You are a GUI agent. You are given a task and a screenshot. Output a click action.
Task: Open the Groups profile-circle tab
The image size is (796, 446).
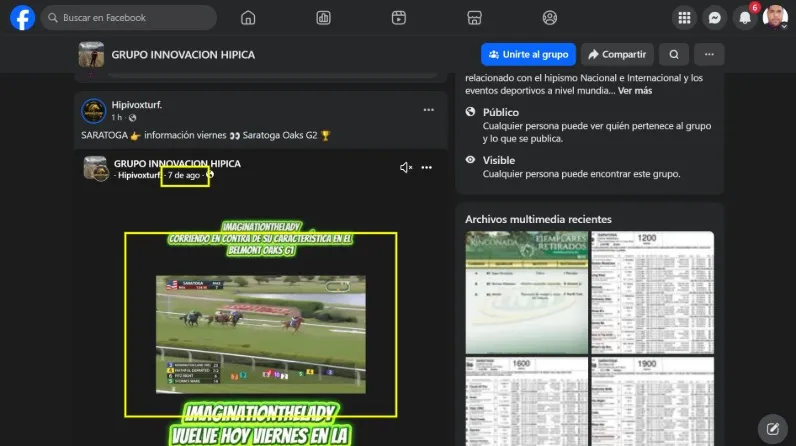click(549, 18)
